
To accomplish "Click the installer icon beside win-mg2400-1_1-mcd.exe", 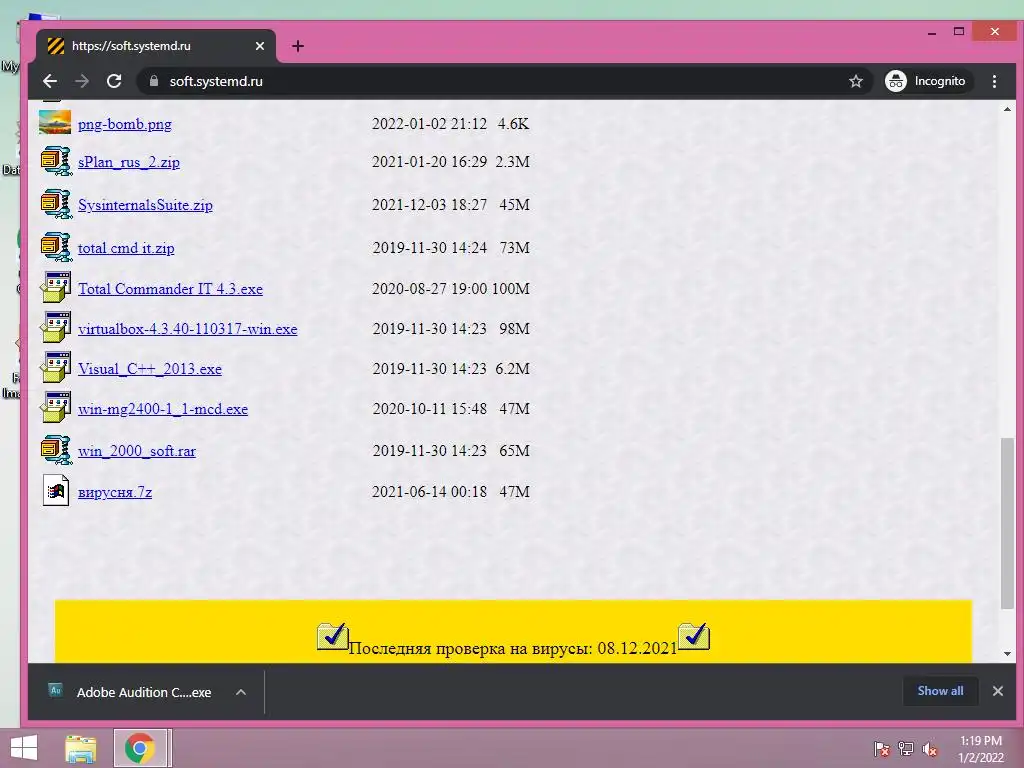I will [56, 408].
